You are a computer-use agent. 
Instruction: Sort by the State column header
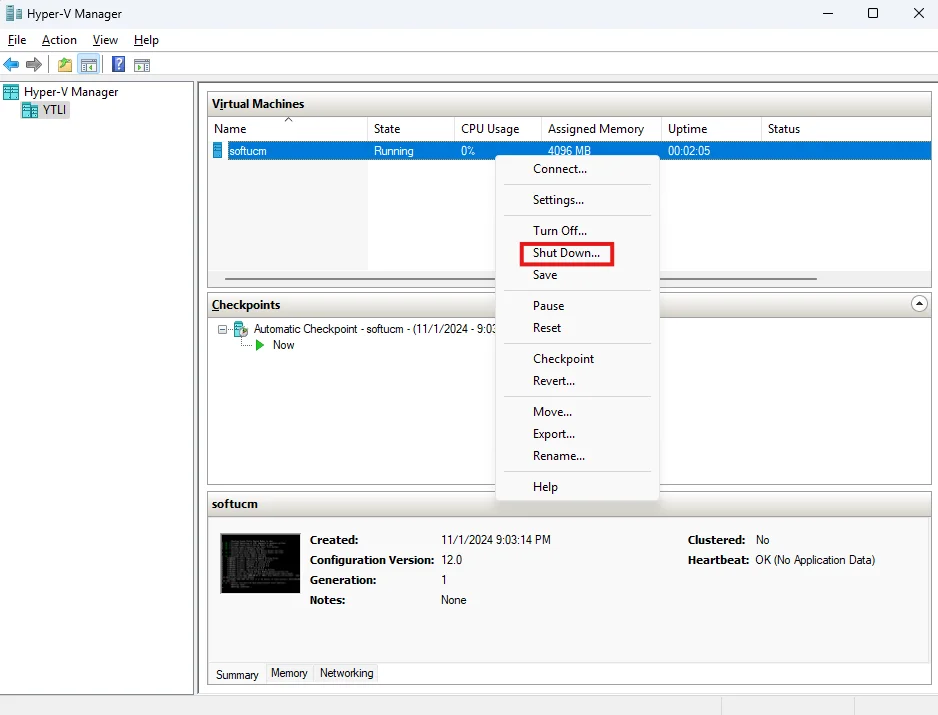pyautogui.click(x=411, y=129)
